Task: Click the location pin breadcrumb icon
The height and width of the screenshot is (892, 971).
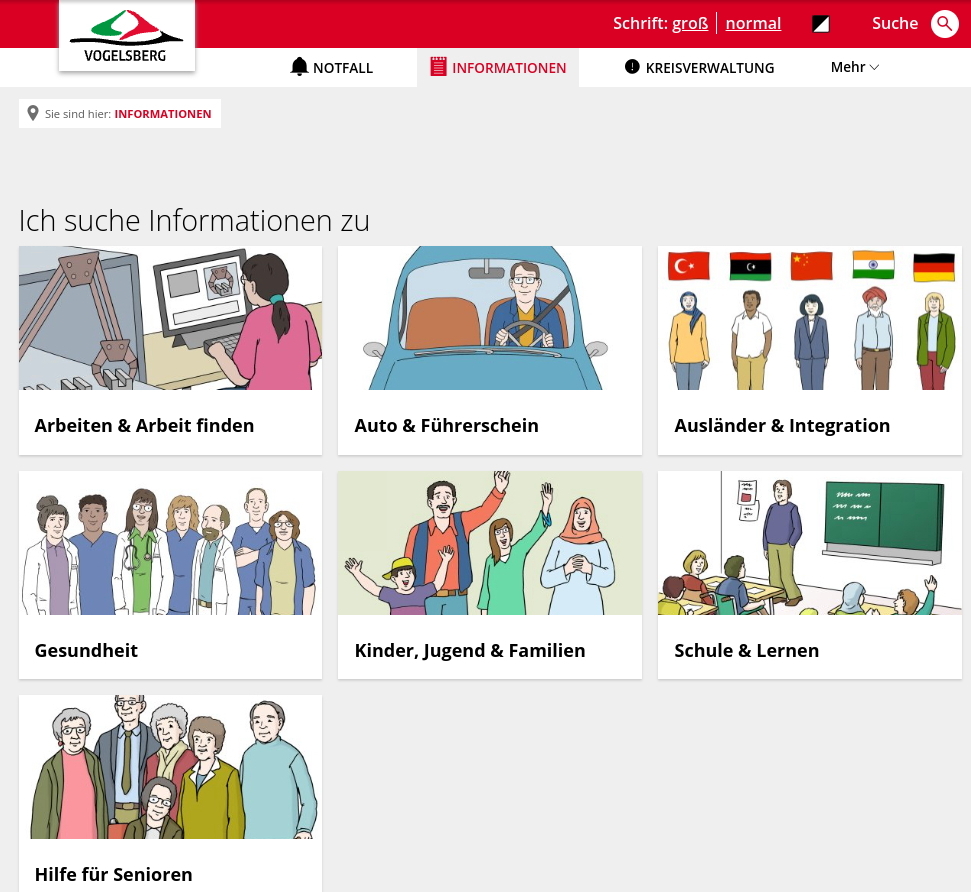Action: pyautogui.click(x=33, y=114)
